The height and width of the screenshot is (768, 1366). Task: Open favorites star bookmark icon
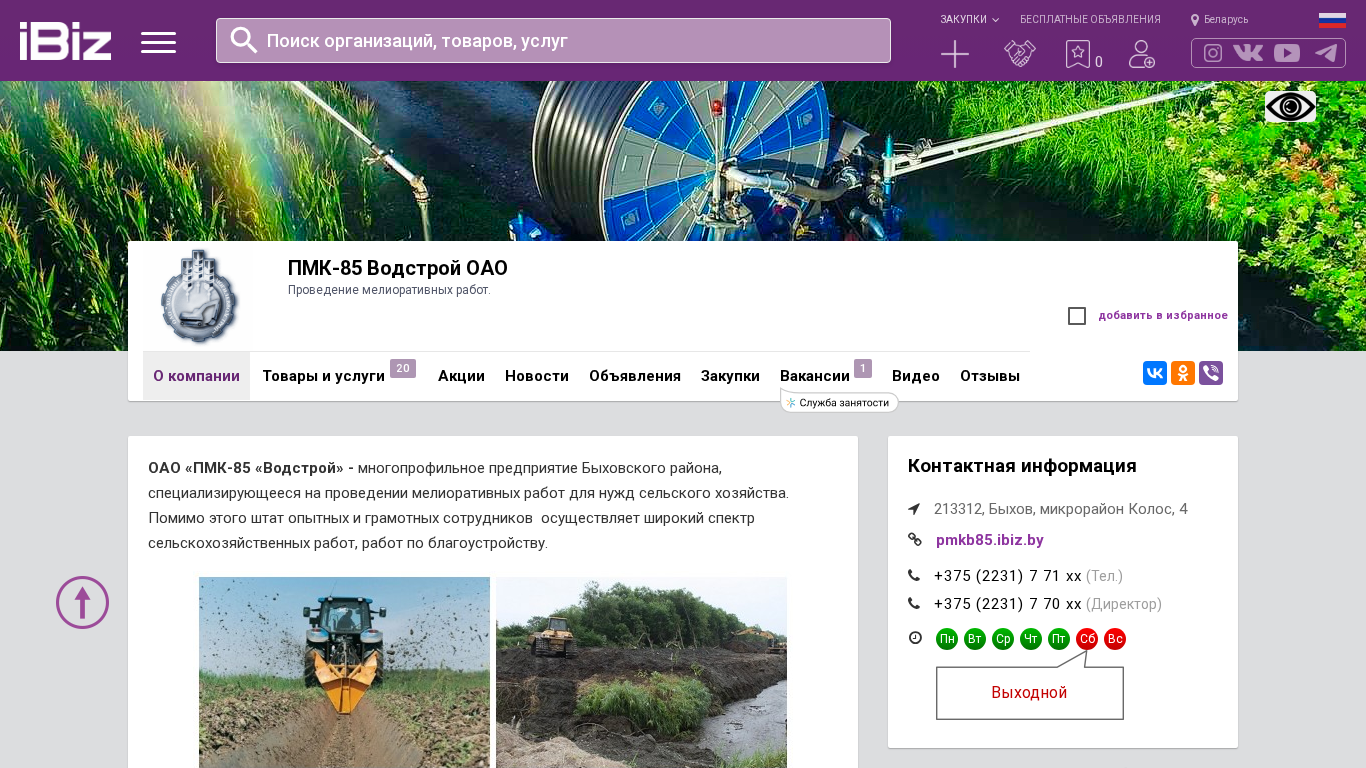(x=1077, y=54)
